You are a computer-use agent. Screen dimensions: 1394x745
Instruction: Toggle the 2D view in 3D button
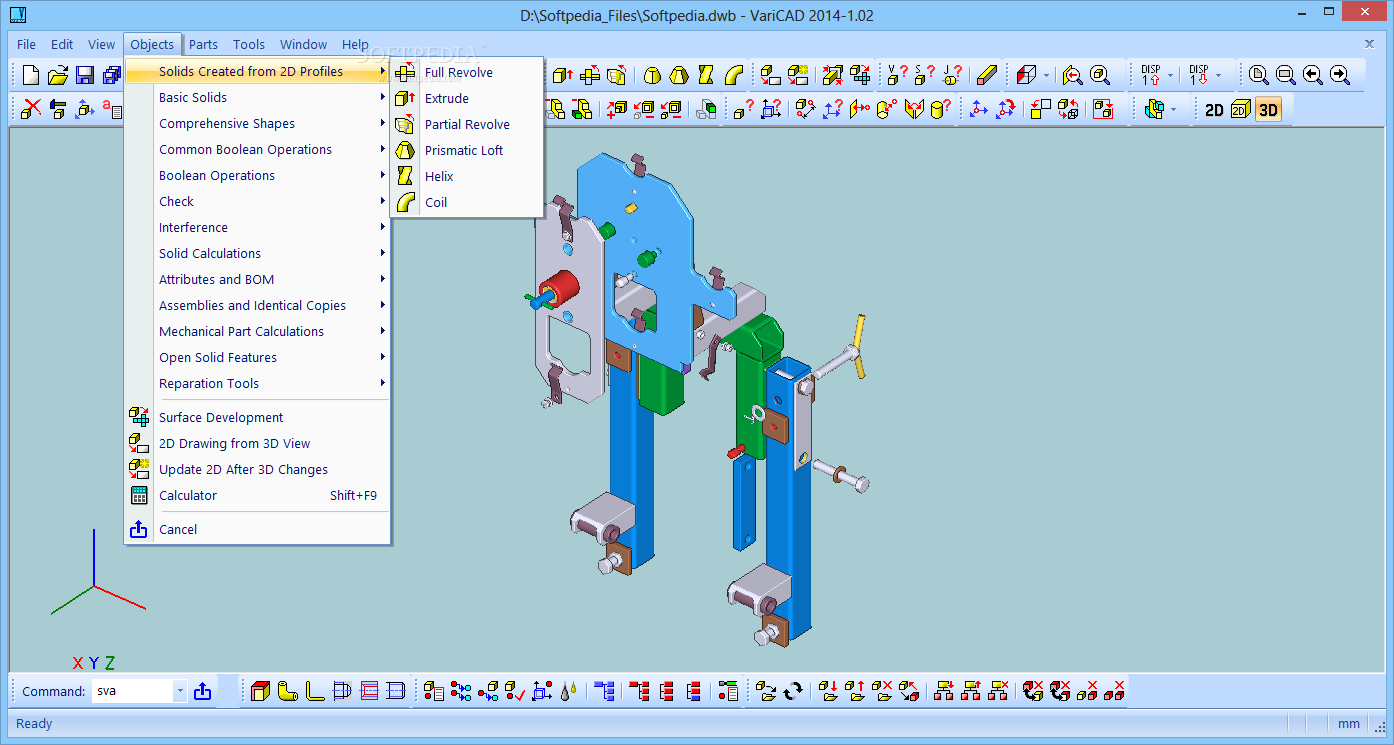click(1241, 110)
